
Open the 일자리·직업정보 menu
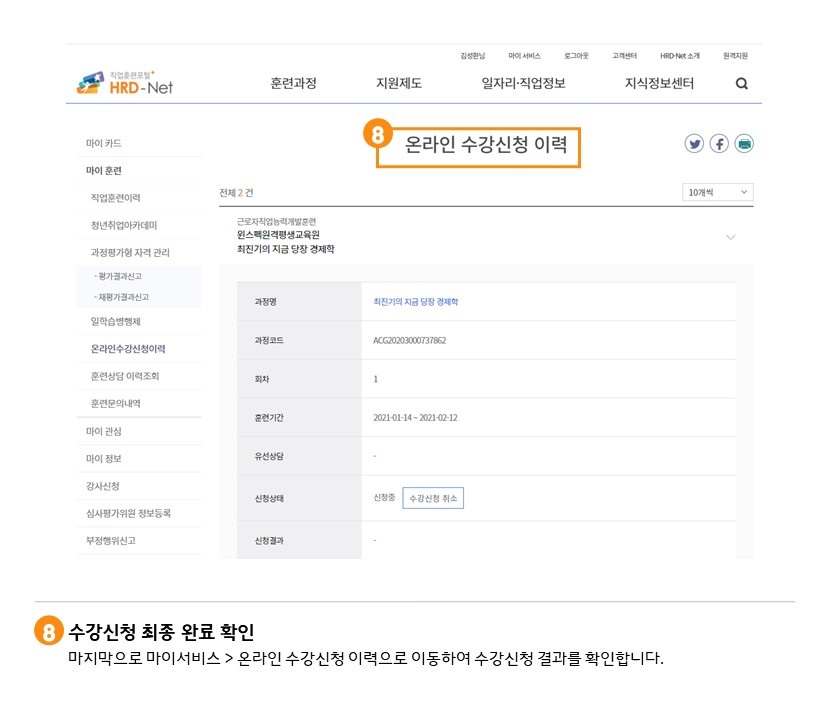pos(523,84)
